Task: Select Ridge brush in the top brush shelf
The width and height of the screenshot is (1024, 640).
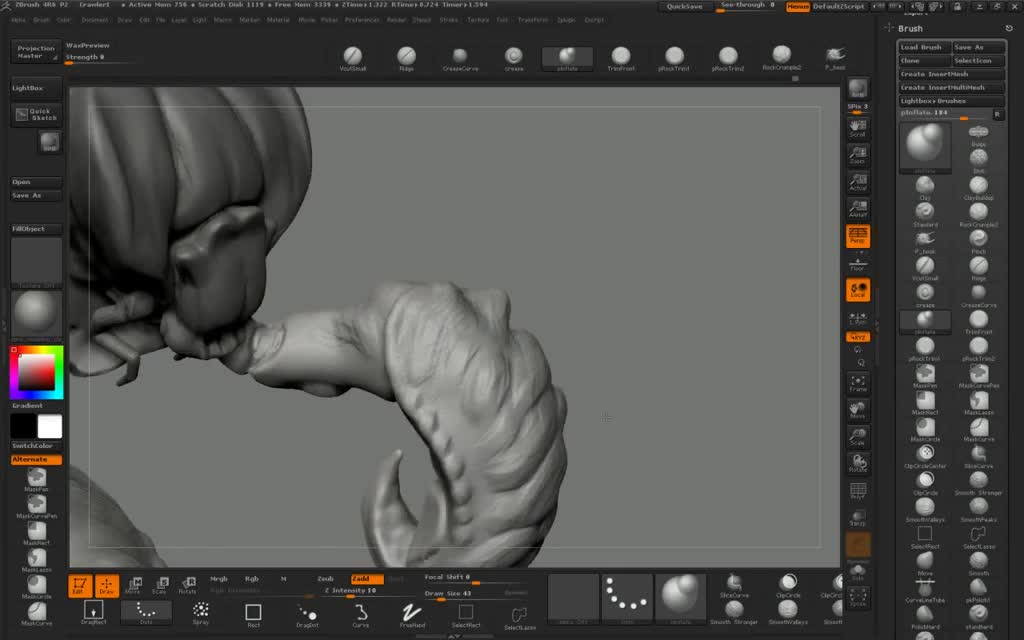Action: 406,58
